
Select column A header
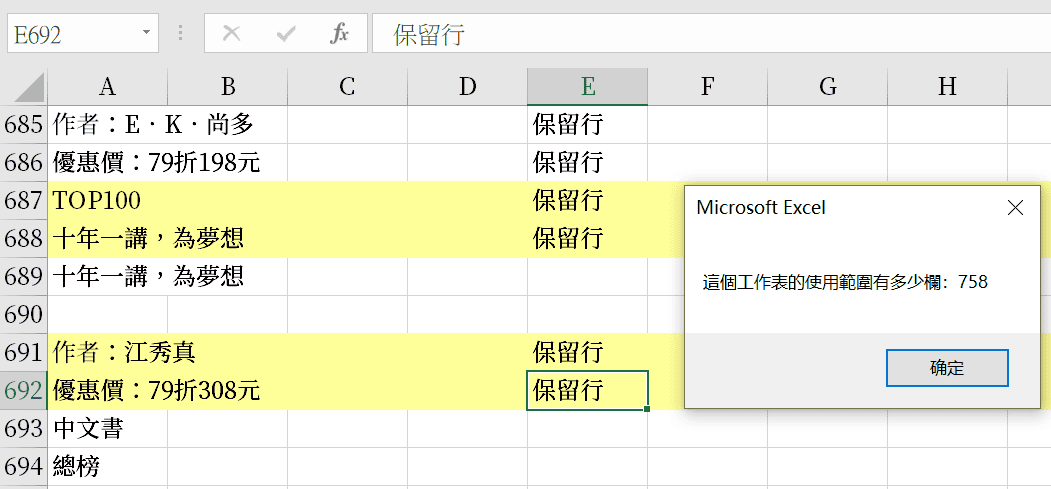click(x=107, y=86)
